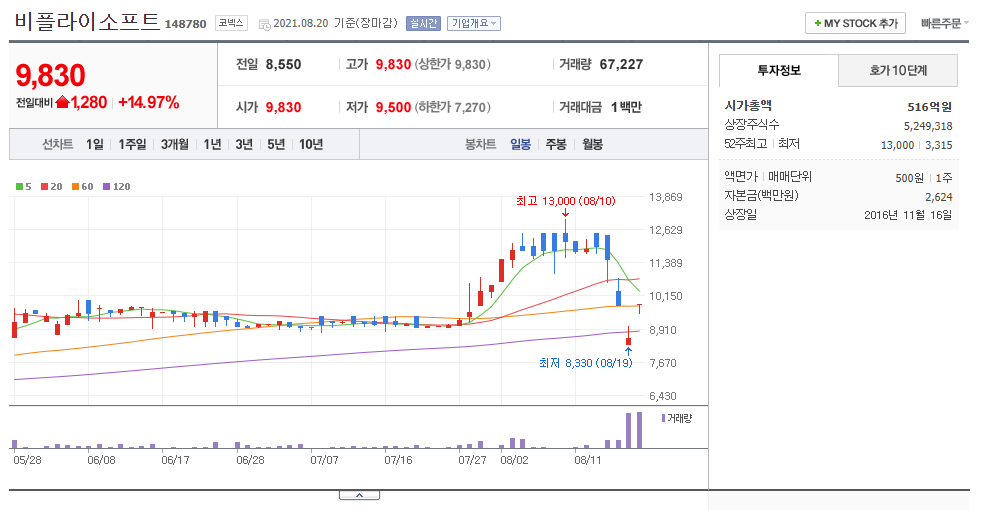
Task: Click the green 5-day moving average legend
Action: point(24,186)
